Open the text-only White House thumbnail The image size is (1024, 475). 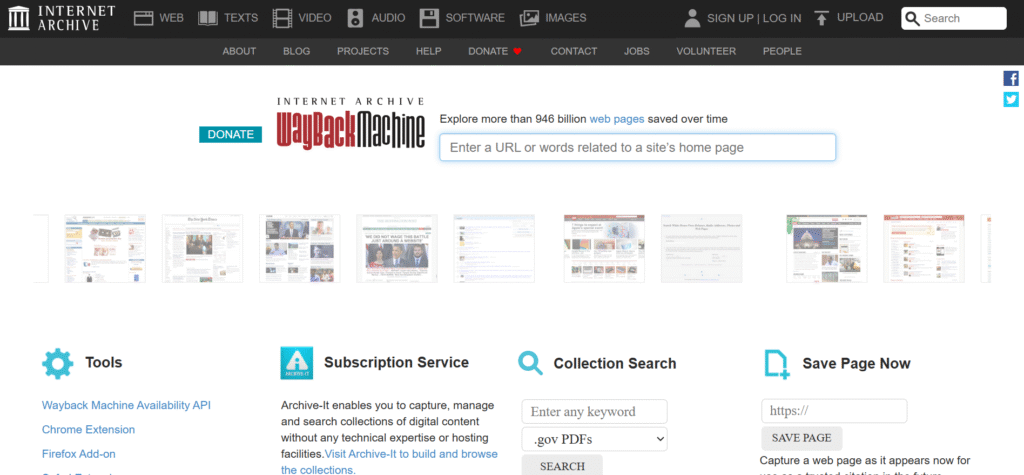(701, 248)
